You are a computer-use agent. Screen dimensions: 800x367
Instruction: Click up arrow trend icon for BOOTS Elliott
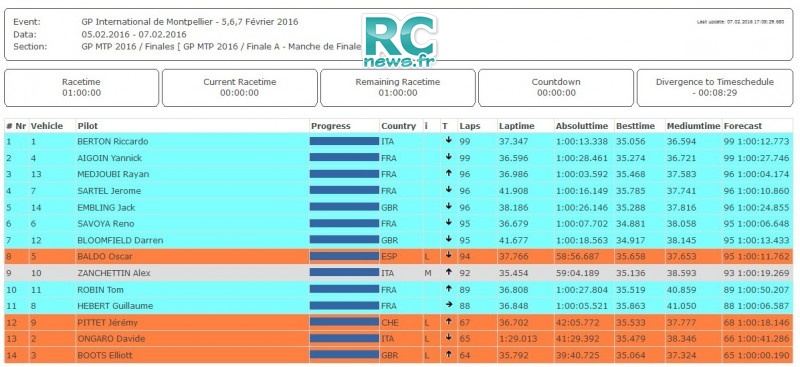448,355
